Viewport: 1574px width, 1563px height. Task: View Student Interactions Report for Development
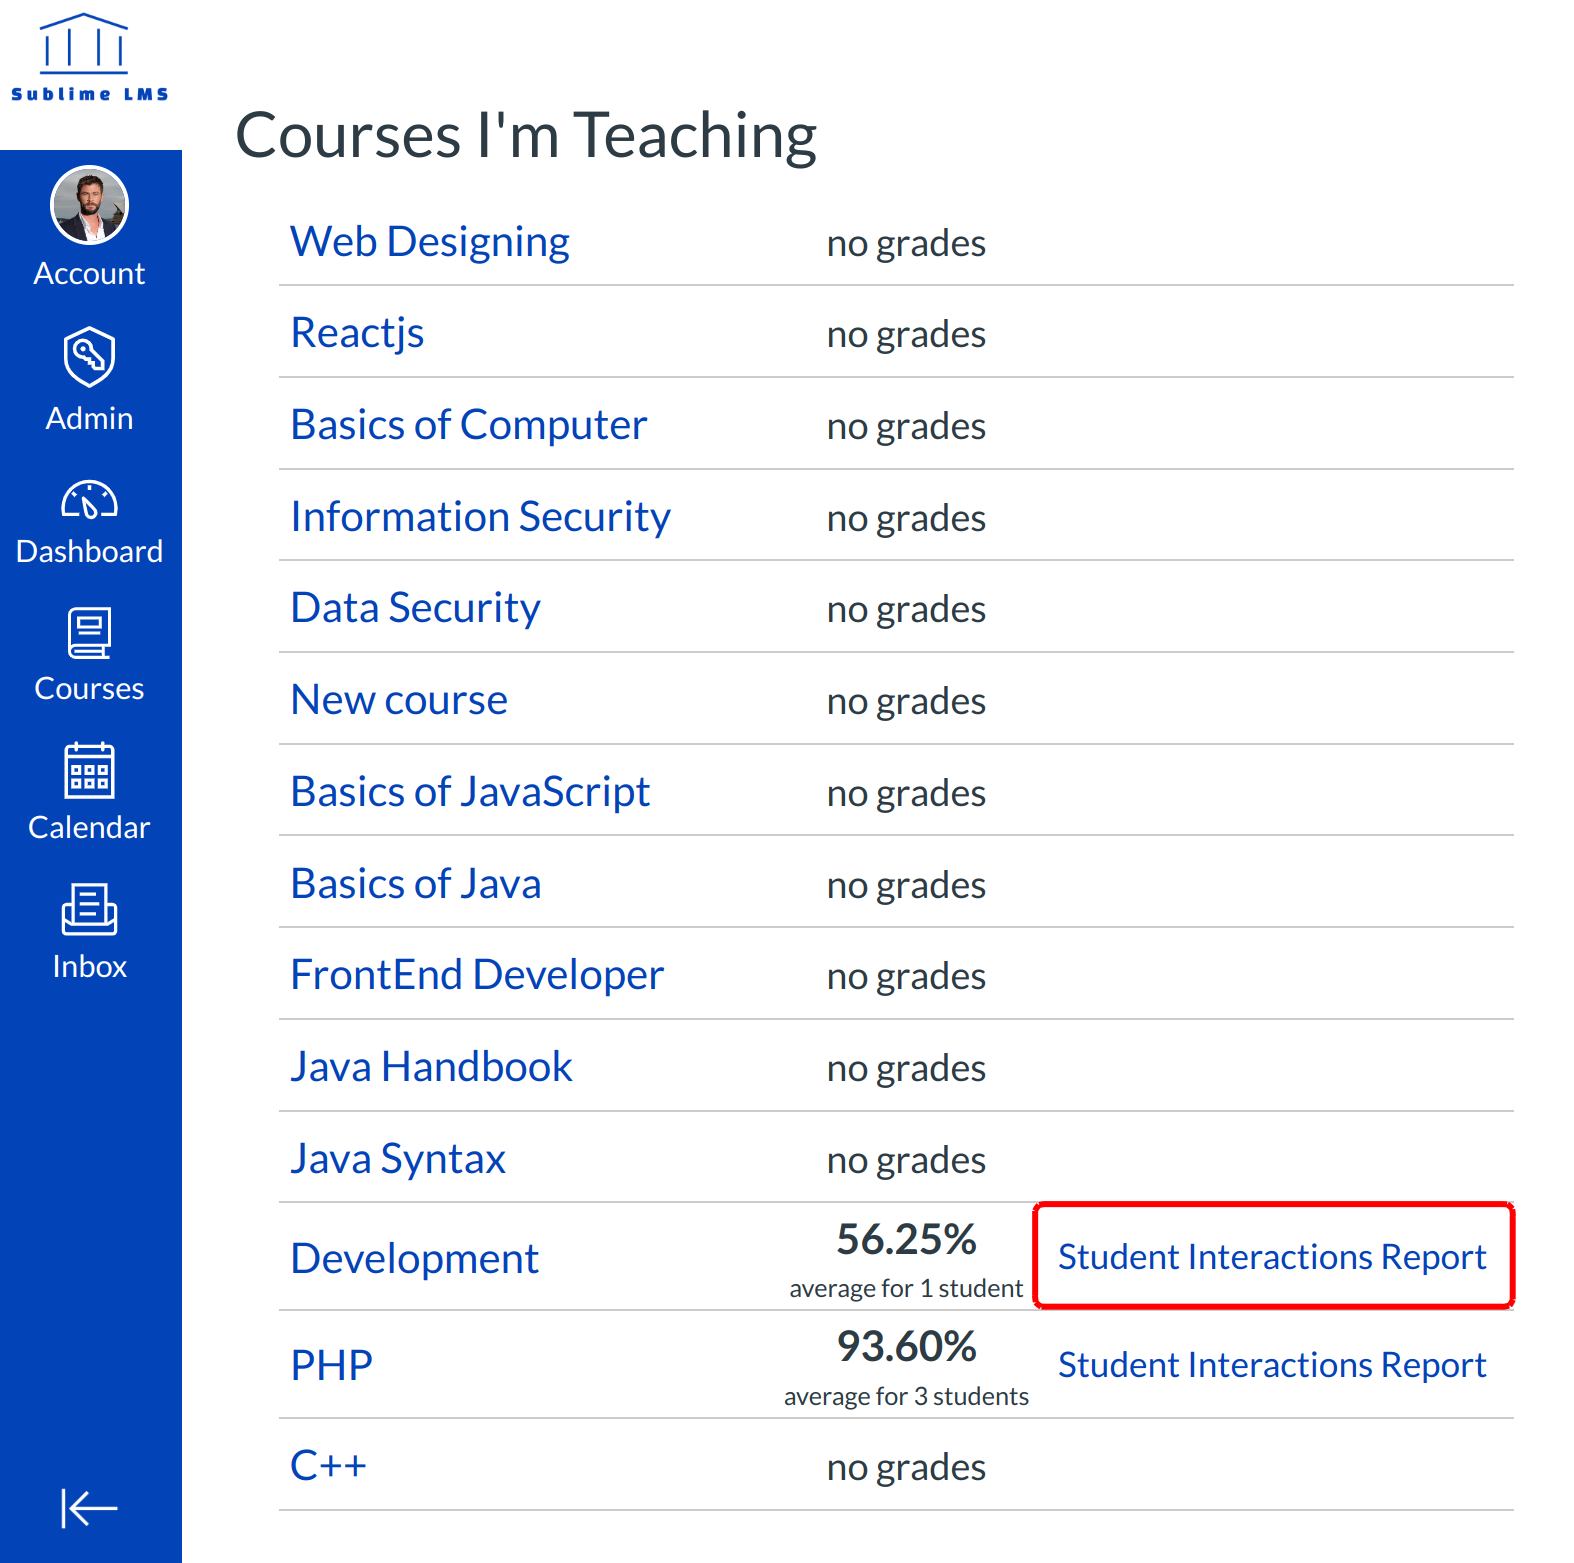[x=1272, y=1257]
